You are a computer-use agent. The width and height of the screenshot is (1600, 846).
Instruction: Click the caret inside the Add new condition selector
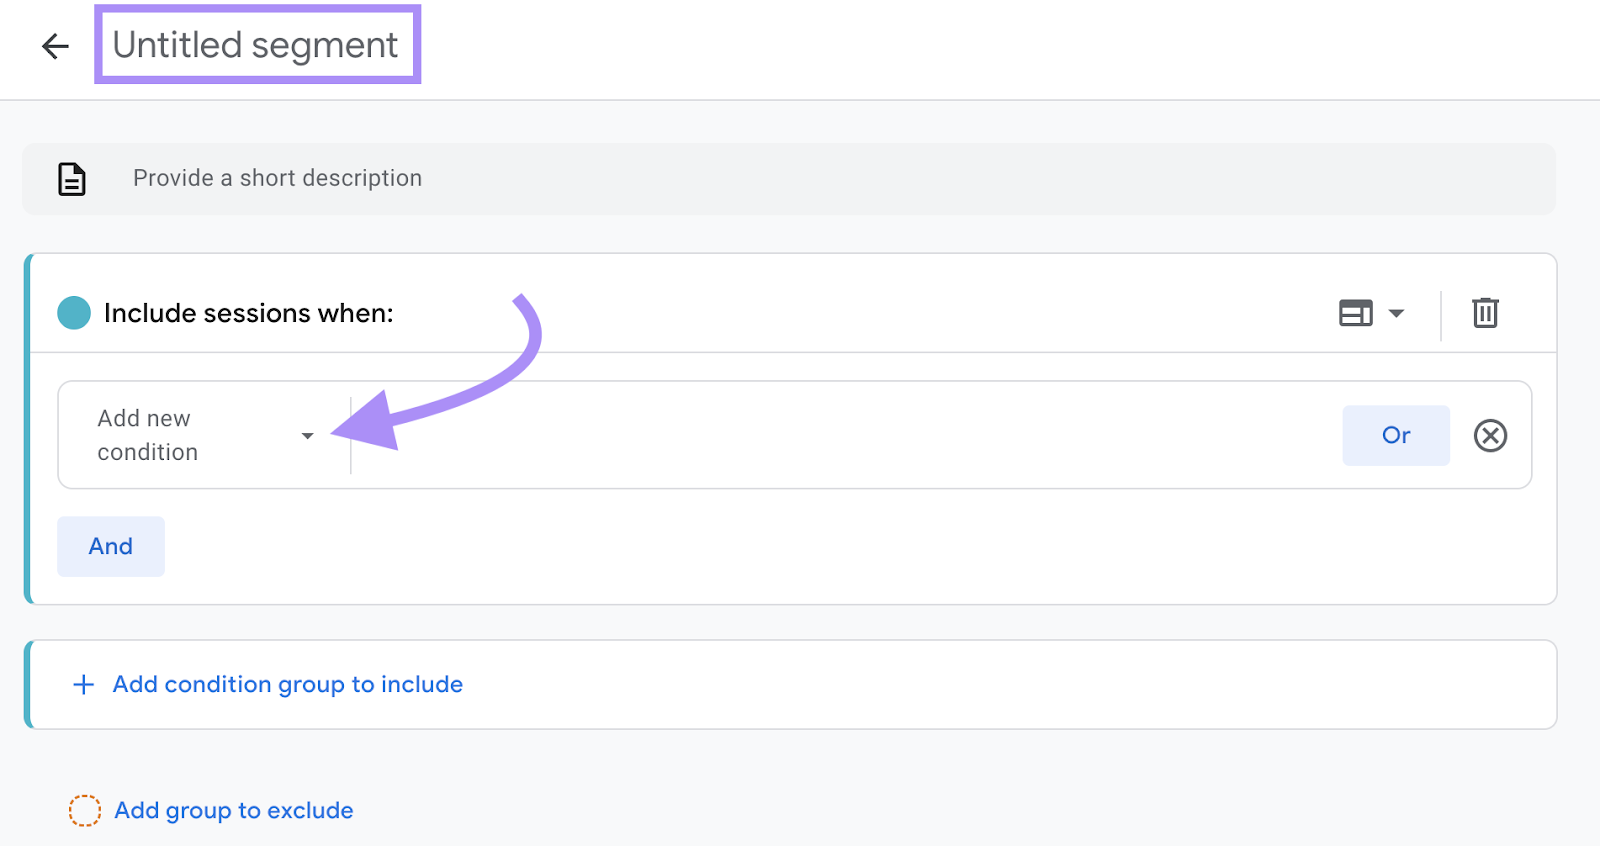tap(307, 436)
